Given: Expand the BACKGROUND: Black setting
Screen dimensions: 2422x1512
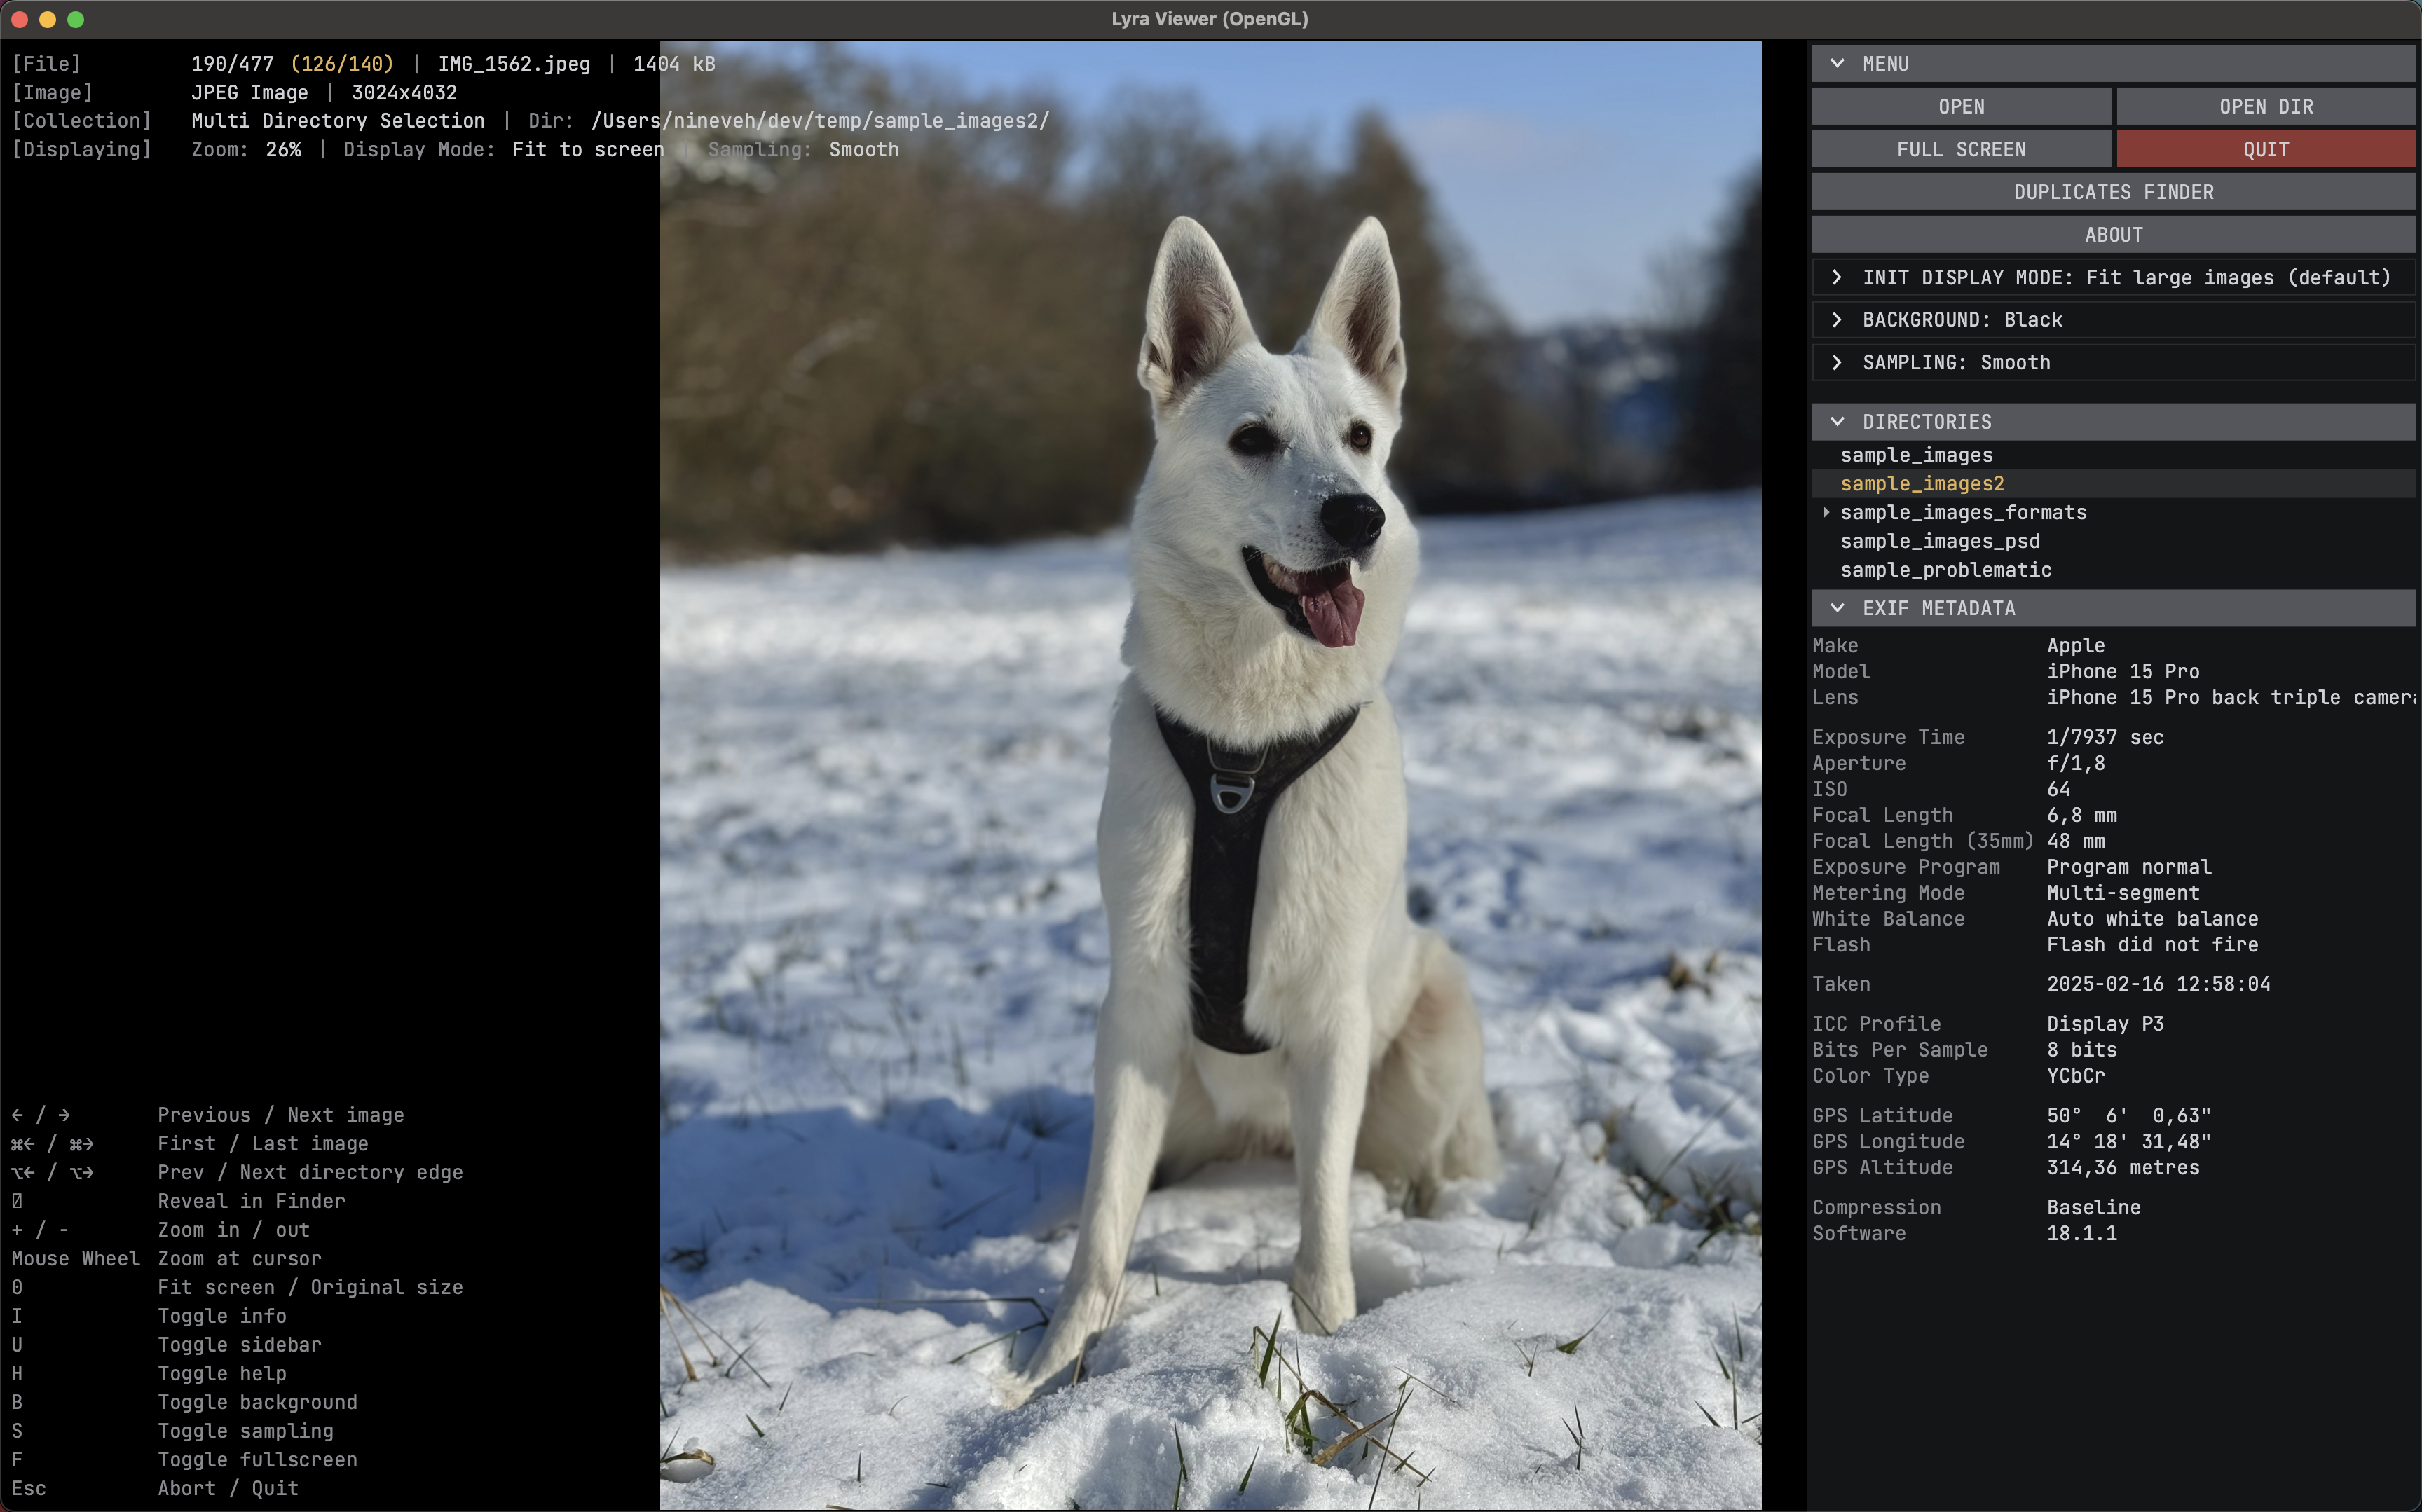Looking at the screenshot, I should [x=2113, y=319].
